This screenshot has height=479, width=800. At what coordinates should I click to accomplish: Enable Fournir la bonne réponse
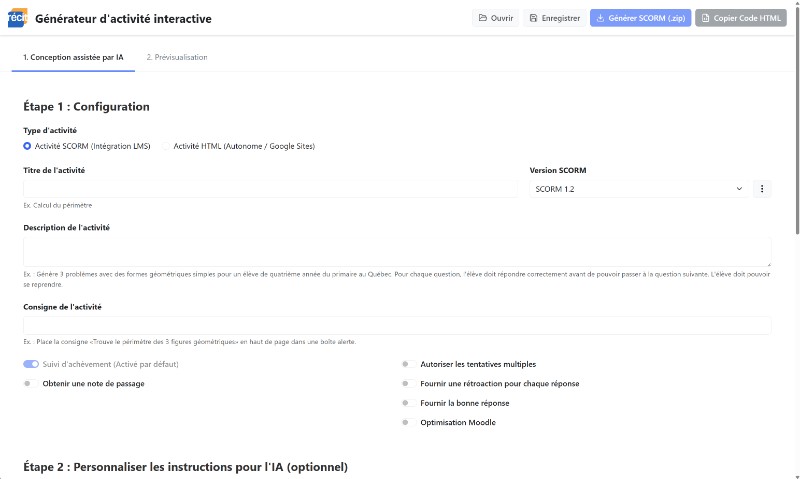[409, 403]
